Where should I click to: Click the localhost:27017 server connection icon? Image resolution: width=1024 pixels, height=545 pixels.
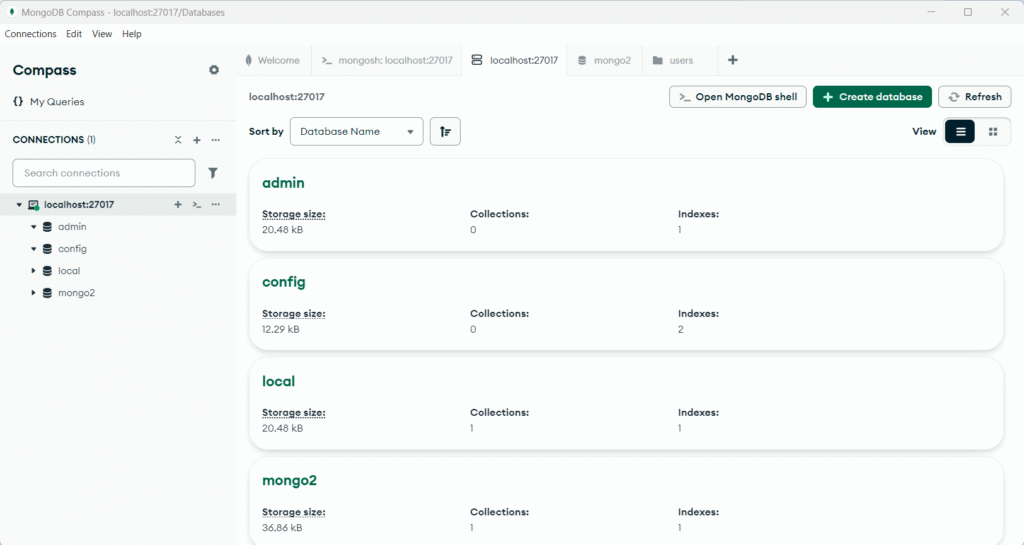click(33, 205)
